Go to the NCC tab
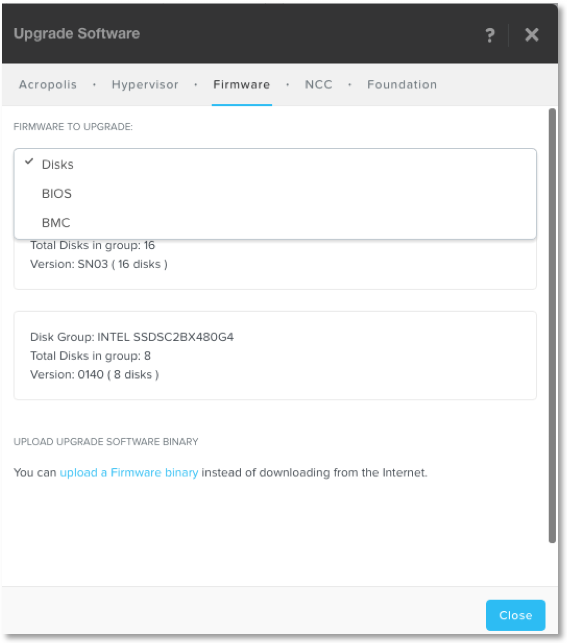The image size is (567, 643). pos(319,84)
